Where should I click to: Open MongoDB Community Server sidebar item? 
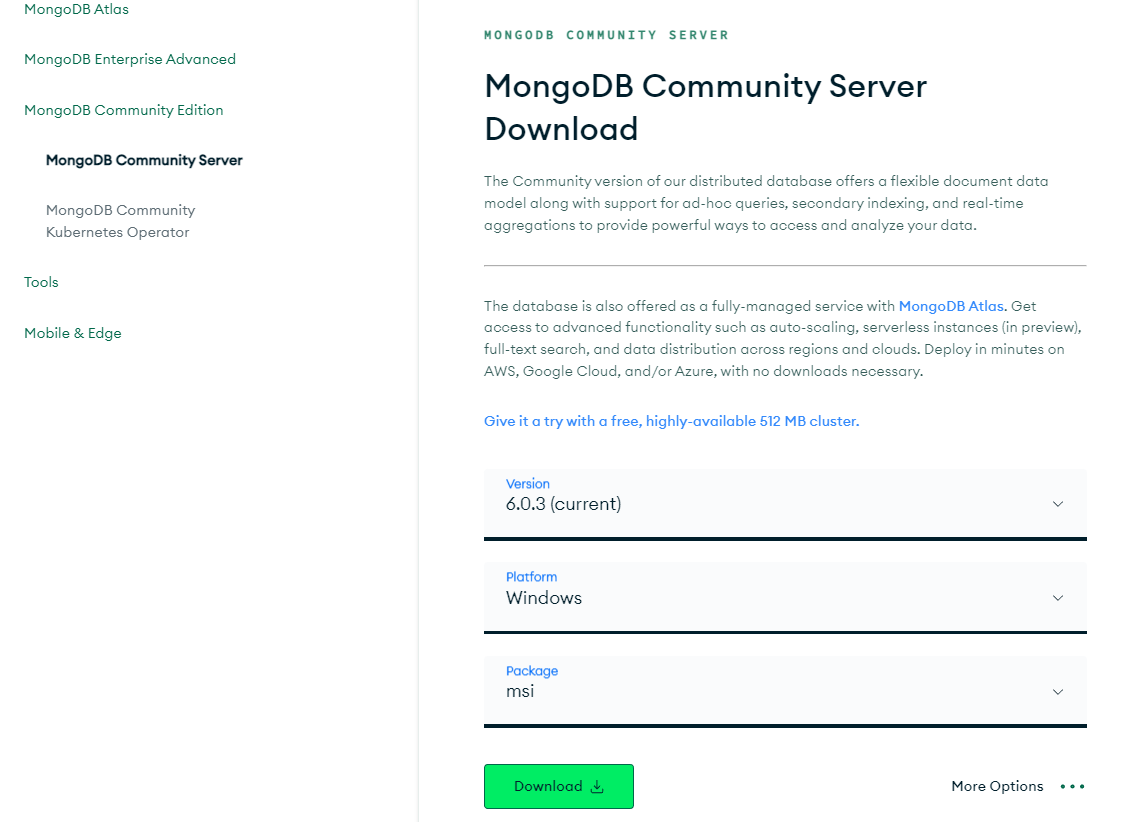144,160
